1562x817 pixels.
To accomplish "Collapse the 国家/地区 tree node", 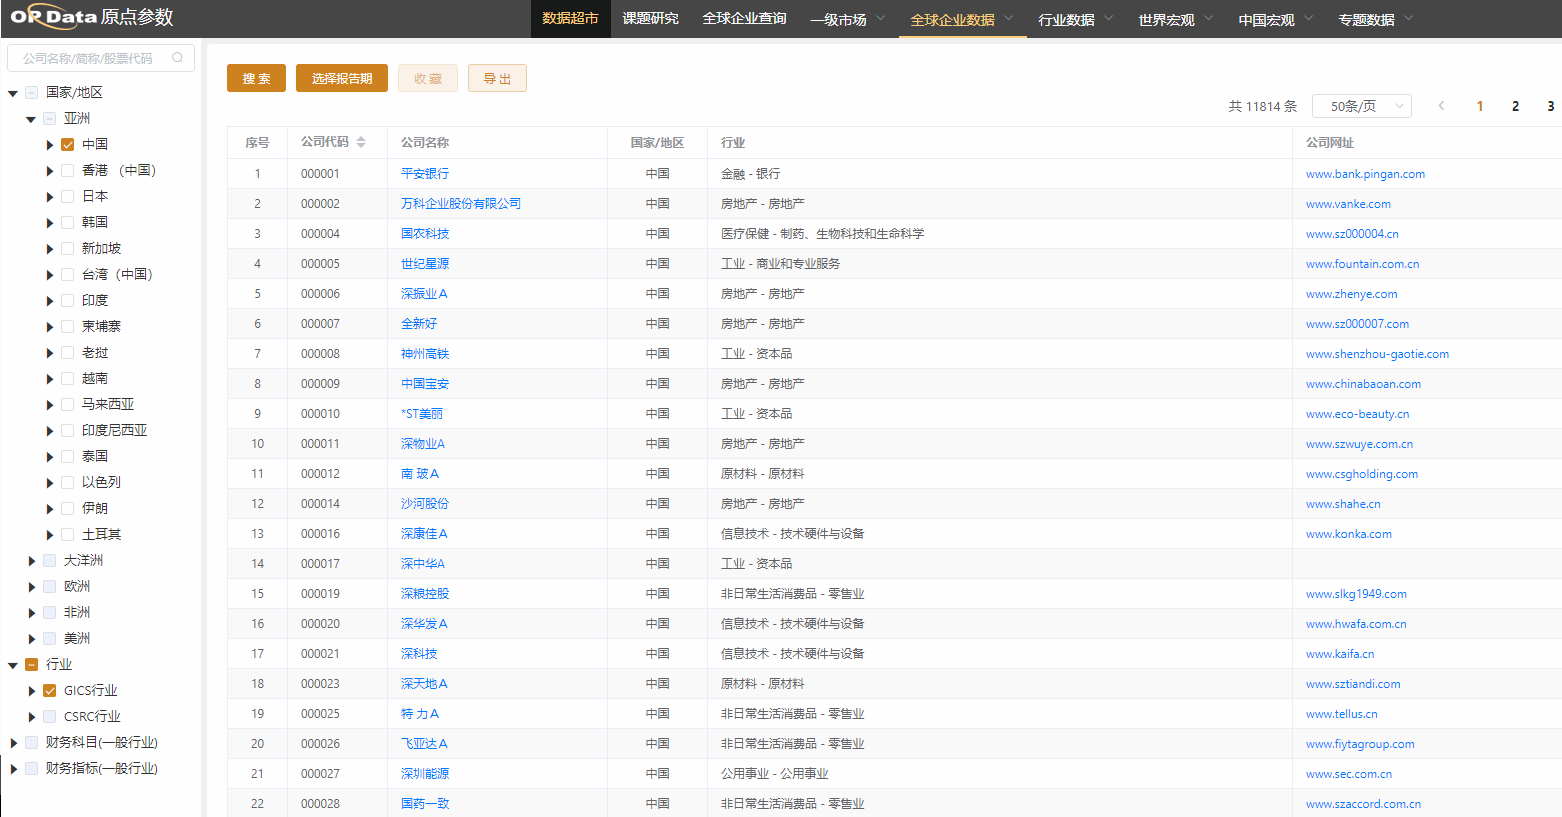I will 13,93.
